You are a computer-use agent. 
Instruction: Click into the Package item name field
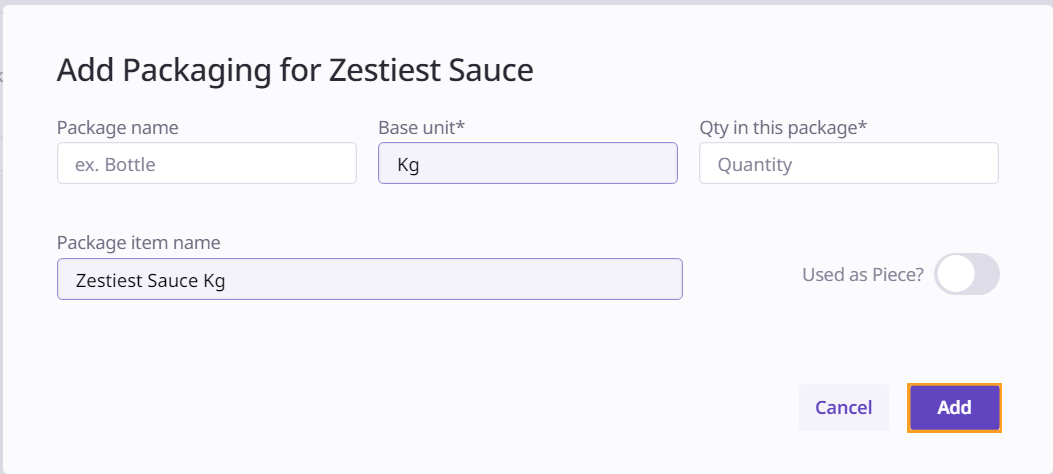click(369, 280)
